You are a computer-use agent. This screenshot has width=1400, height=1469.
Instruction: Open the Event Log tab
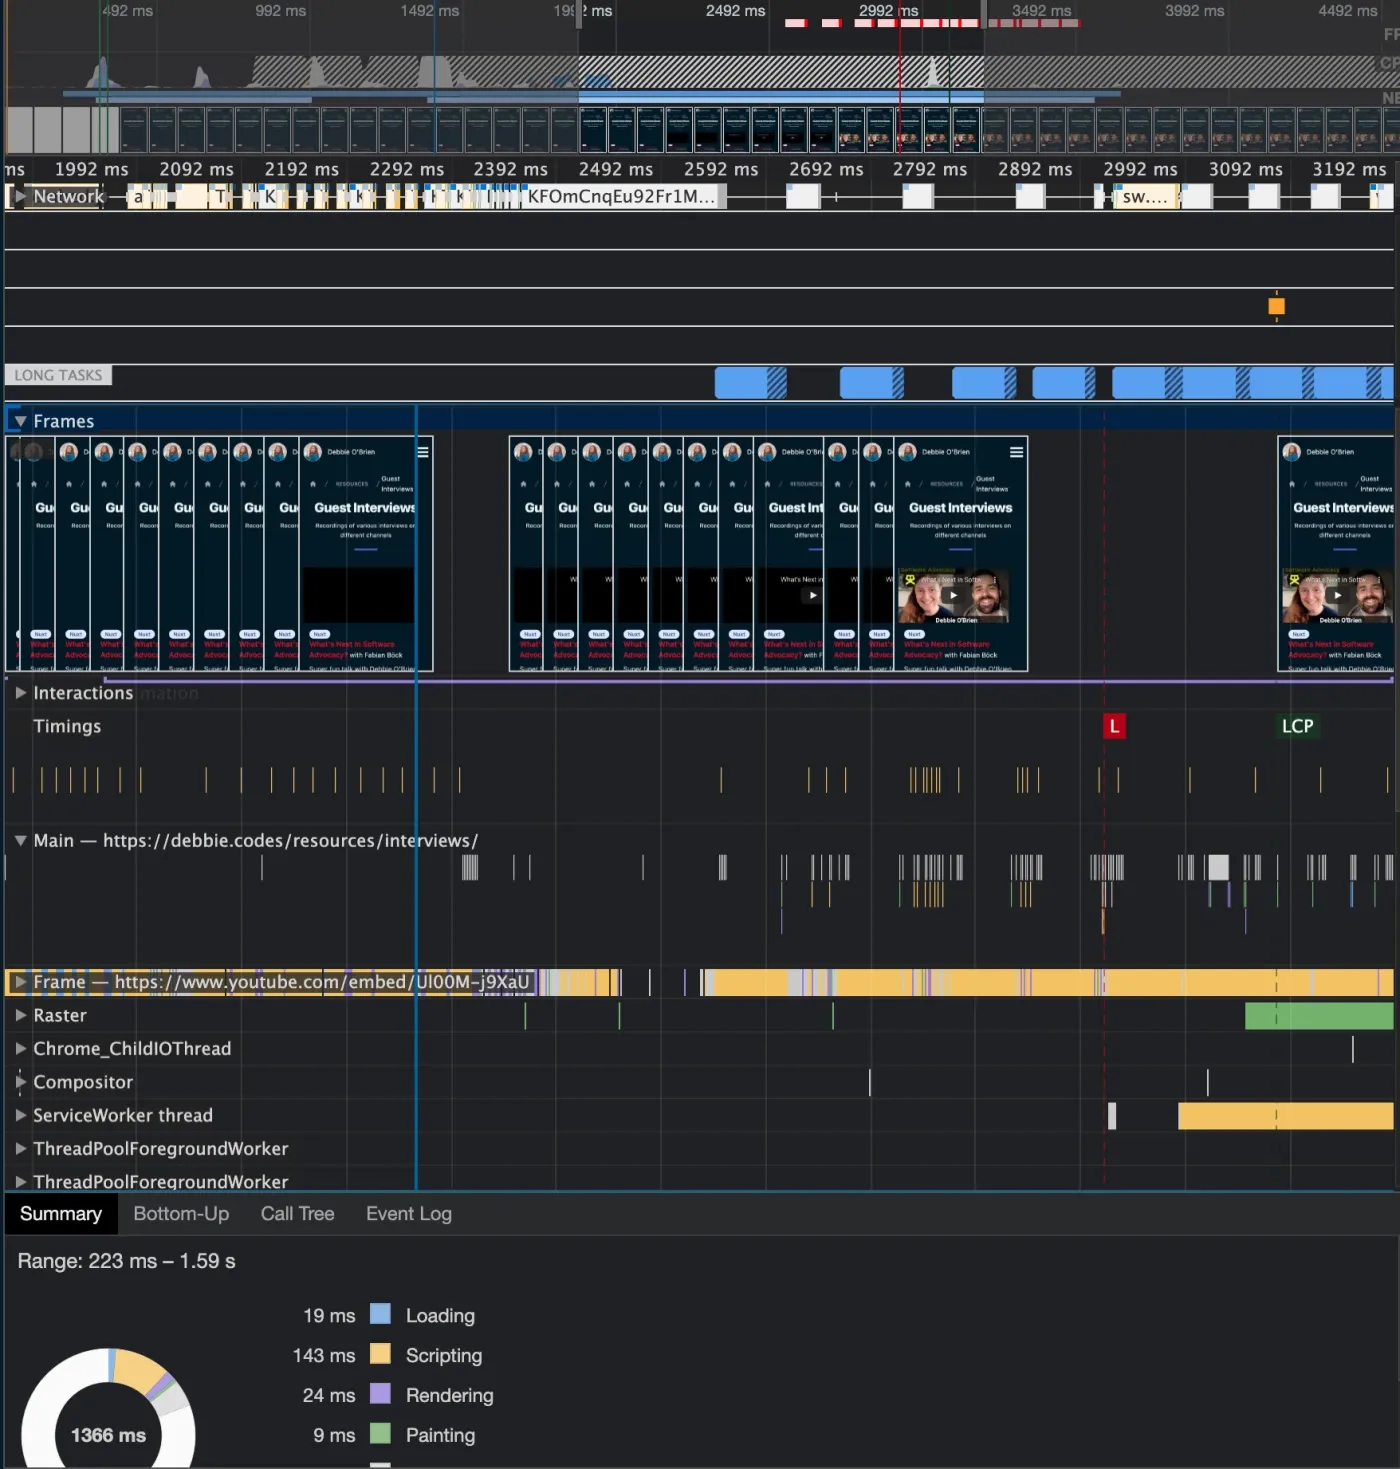(408, 1213)
